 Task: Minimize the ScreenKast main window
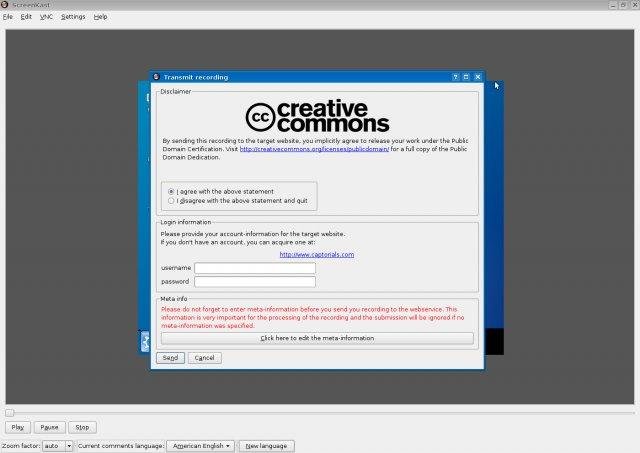point(613,5)
